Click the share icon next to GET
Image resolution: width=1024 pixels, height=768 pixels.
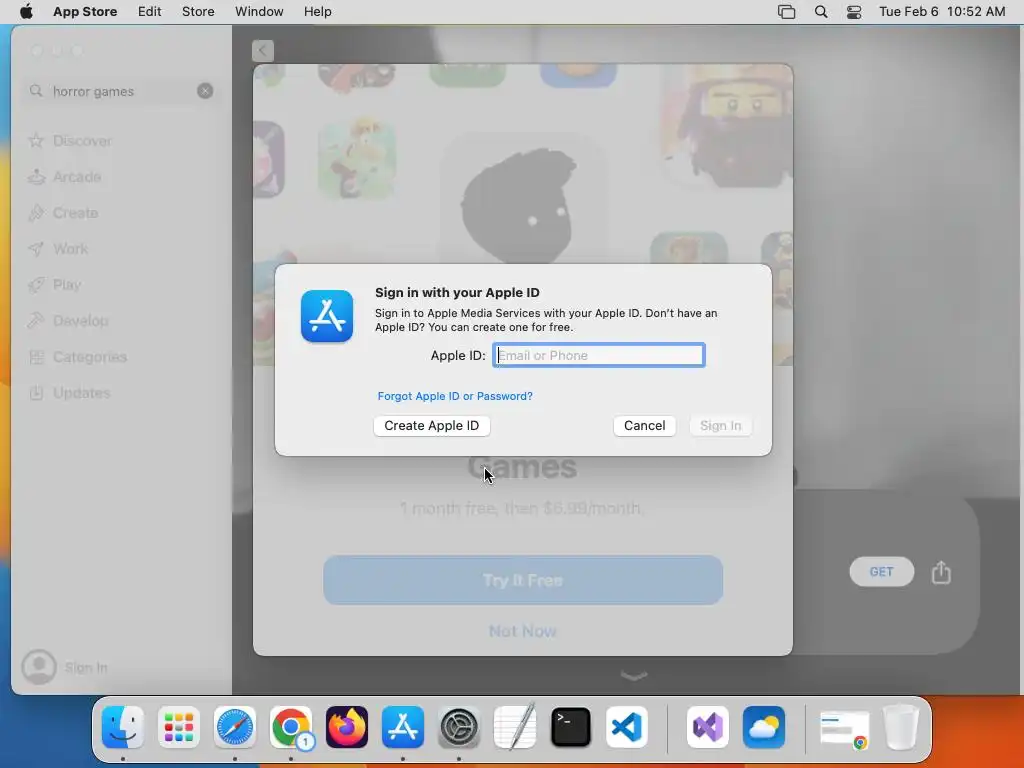pos(940,572)
